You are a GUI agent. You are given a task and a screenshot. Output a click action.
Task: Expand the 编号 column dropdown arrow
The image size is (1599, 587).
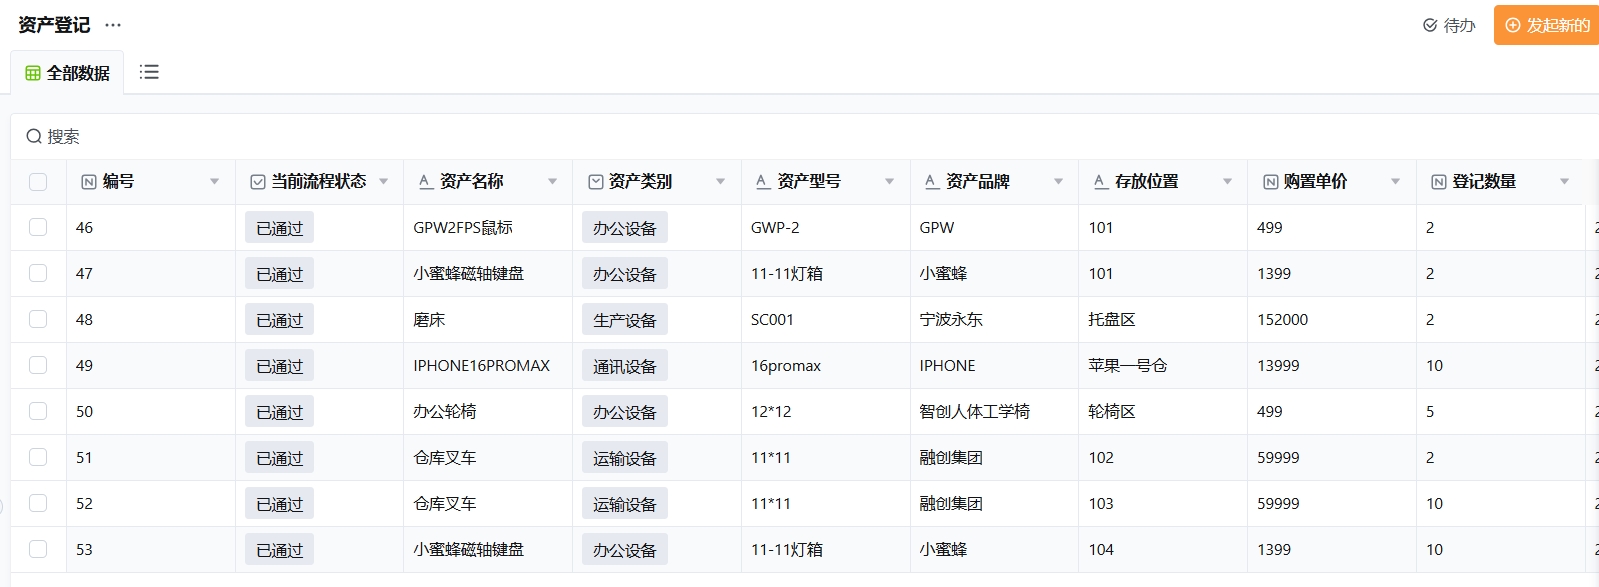[x=214, y=182]
